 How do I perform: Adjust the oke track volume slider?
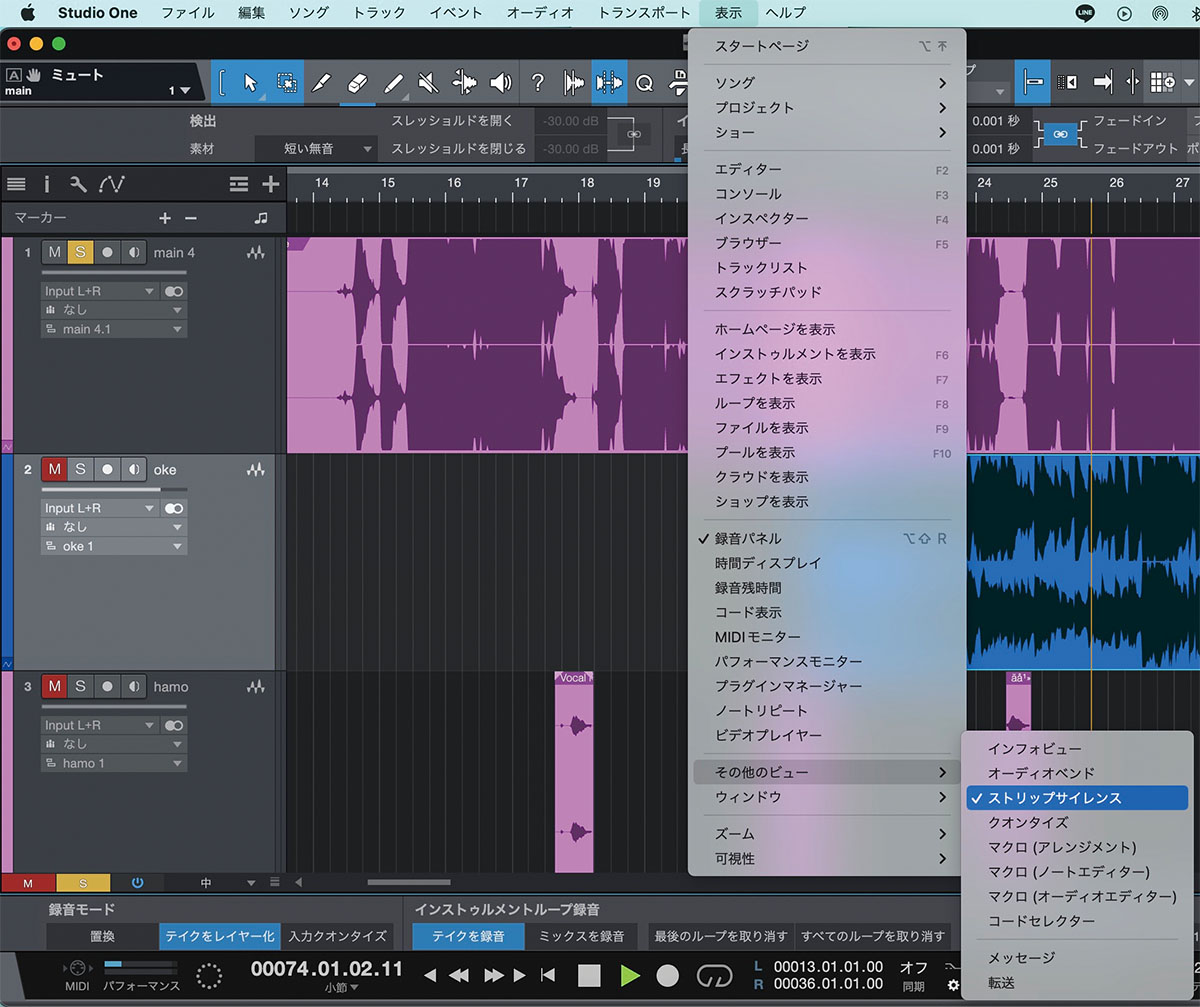[113, 490]
